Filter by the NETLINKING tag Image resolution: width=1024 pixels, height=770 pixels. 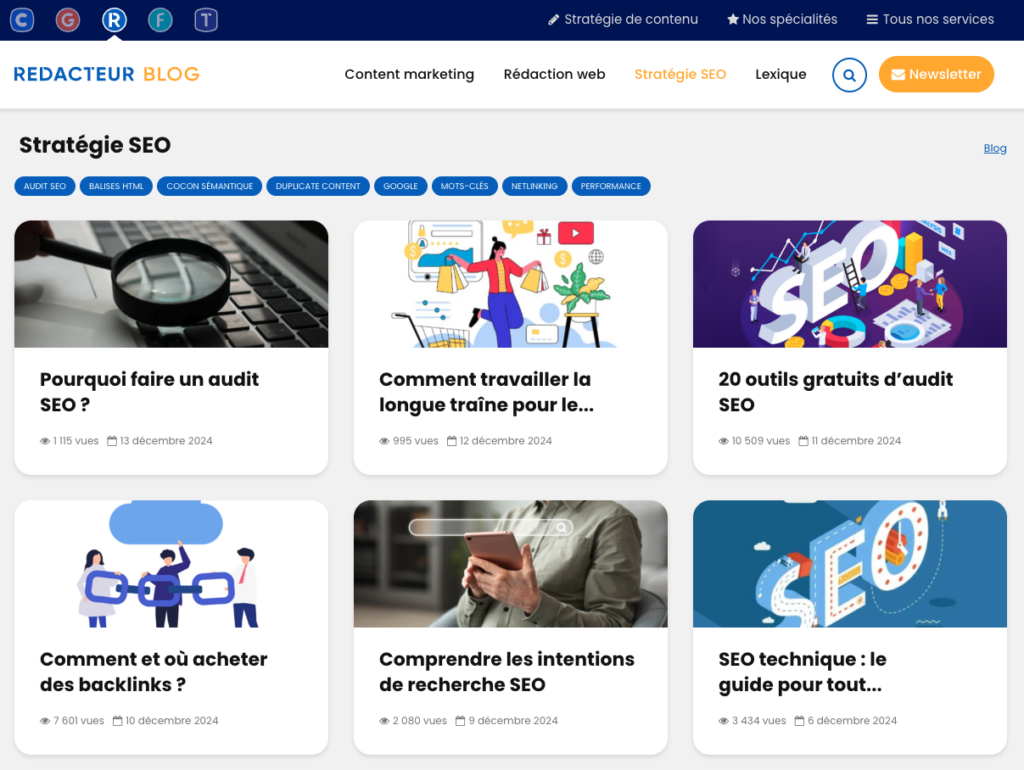coord(534,186)
